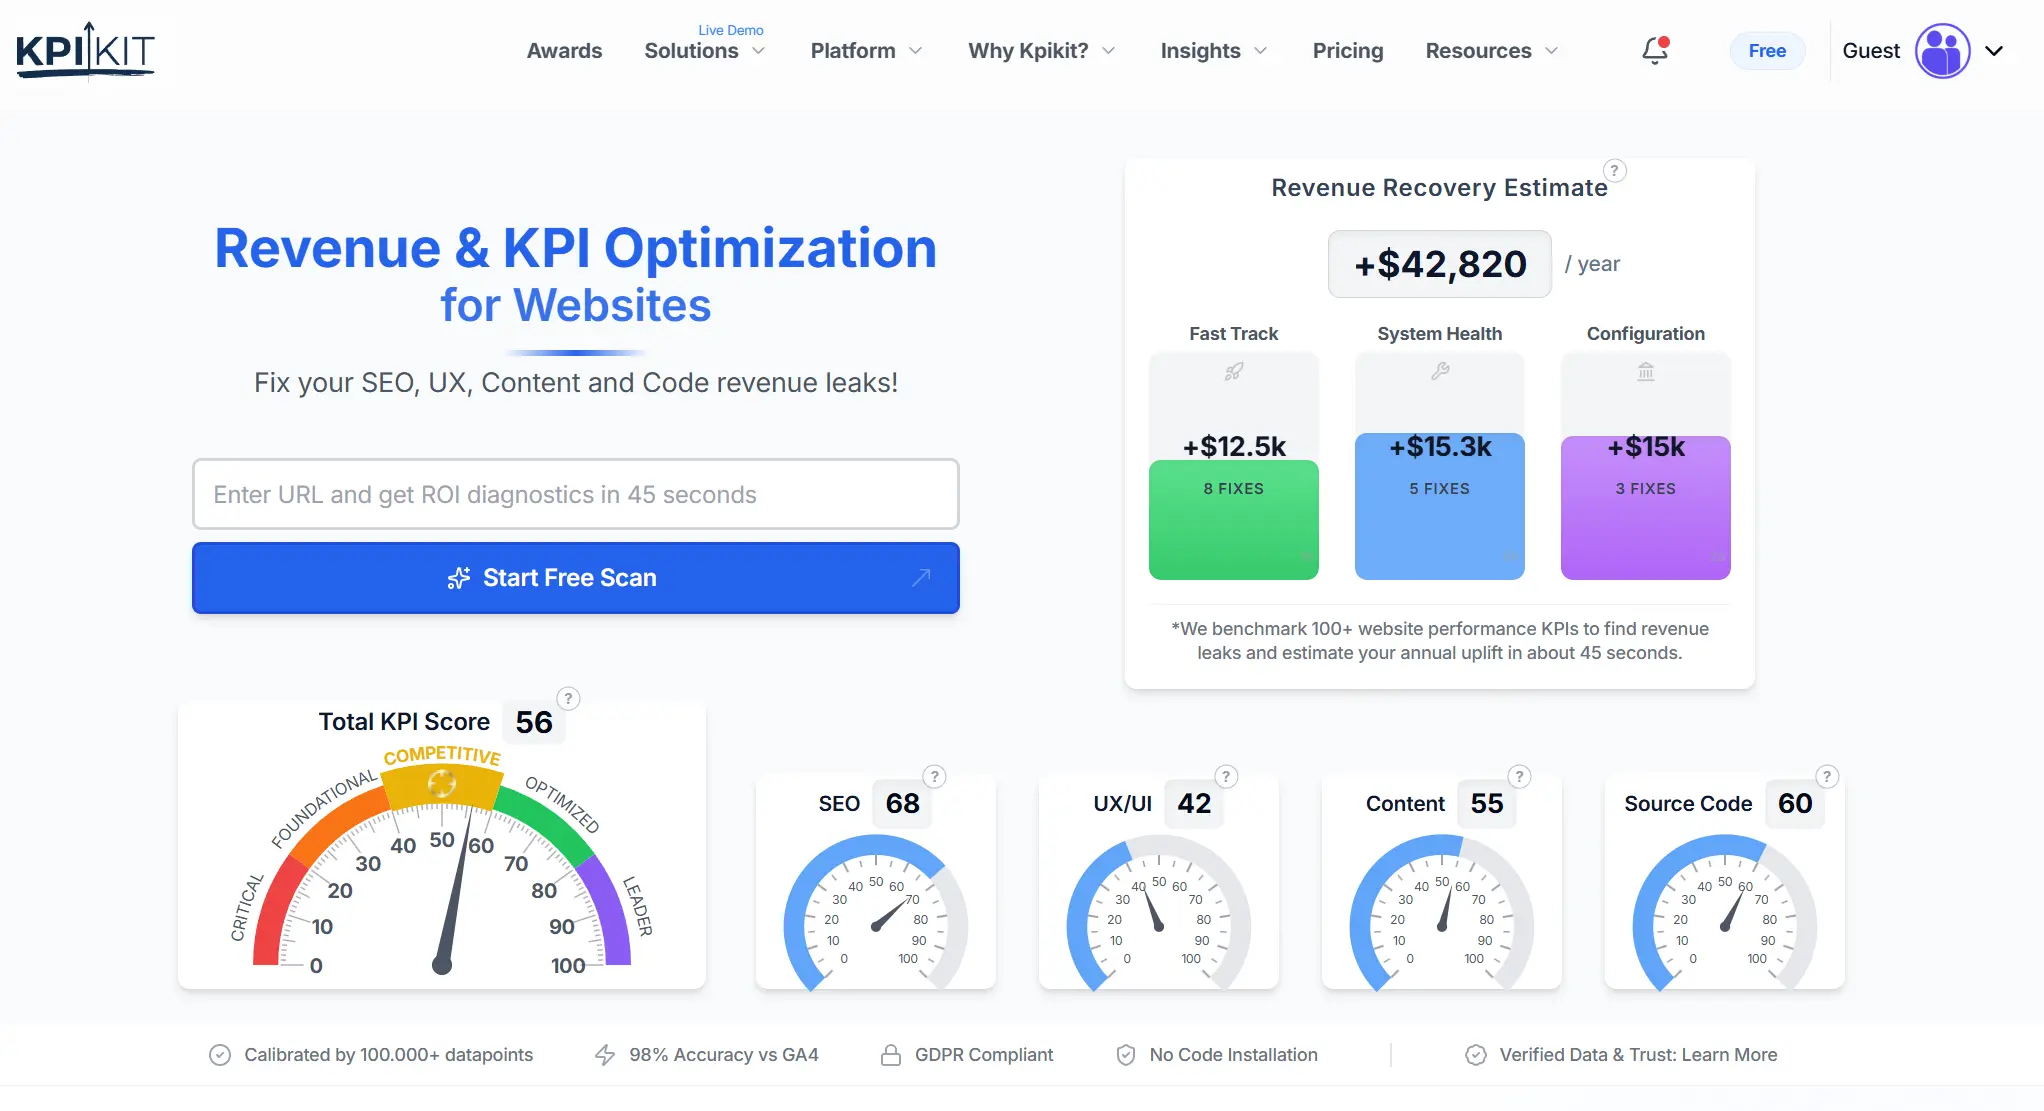Open help icon on UX/UI card
Viewport: 2044px width, 1111px height.
coord(1226,777)
